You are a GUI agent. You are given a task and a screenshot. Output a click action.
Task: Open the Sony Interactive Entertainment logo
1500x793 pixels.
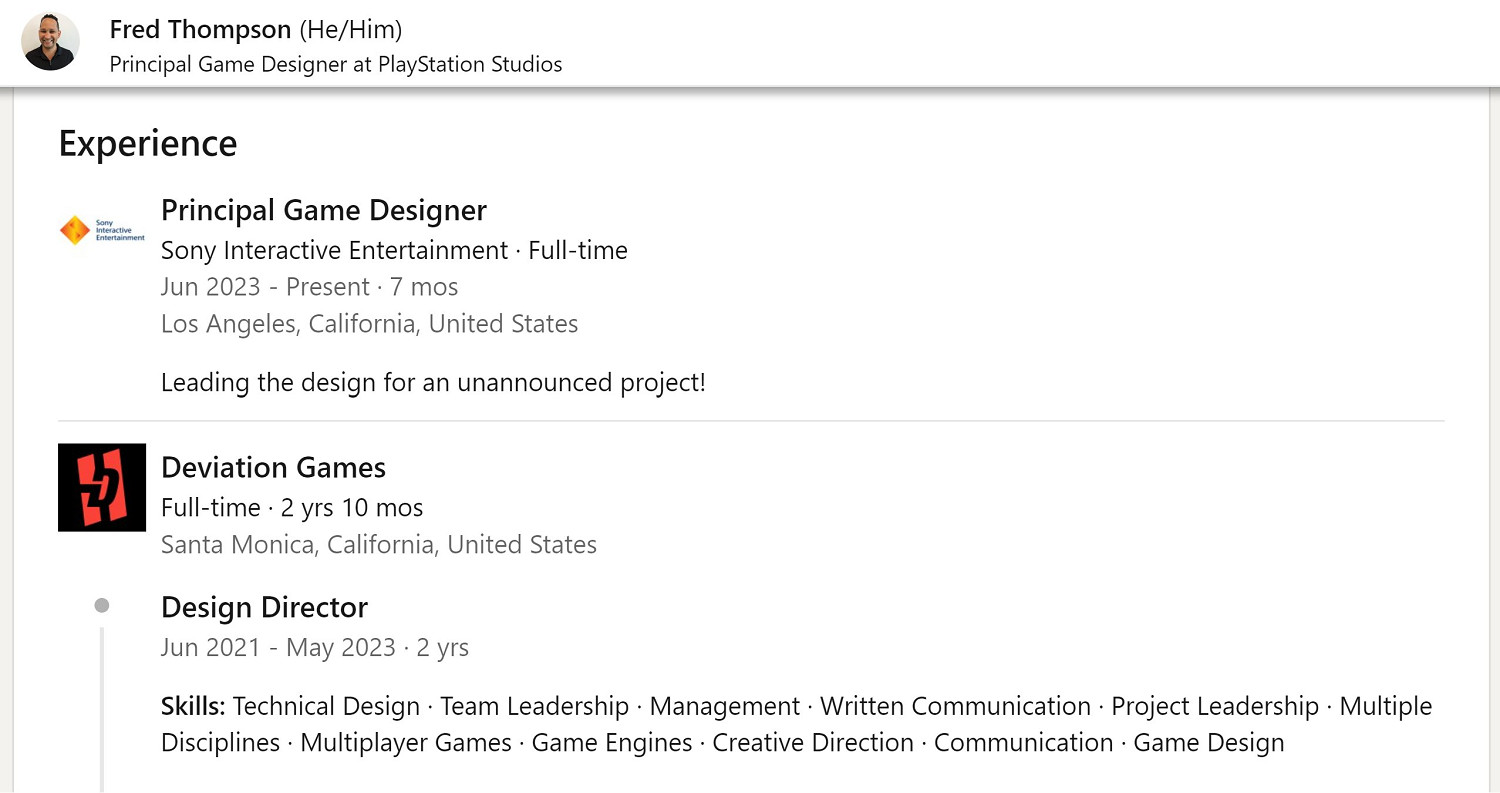pos(102,230)
